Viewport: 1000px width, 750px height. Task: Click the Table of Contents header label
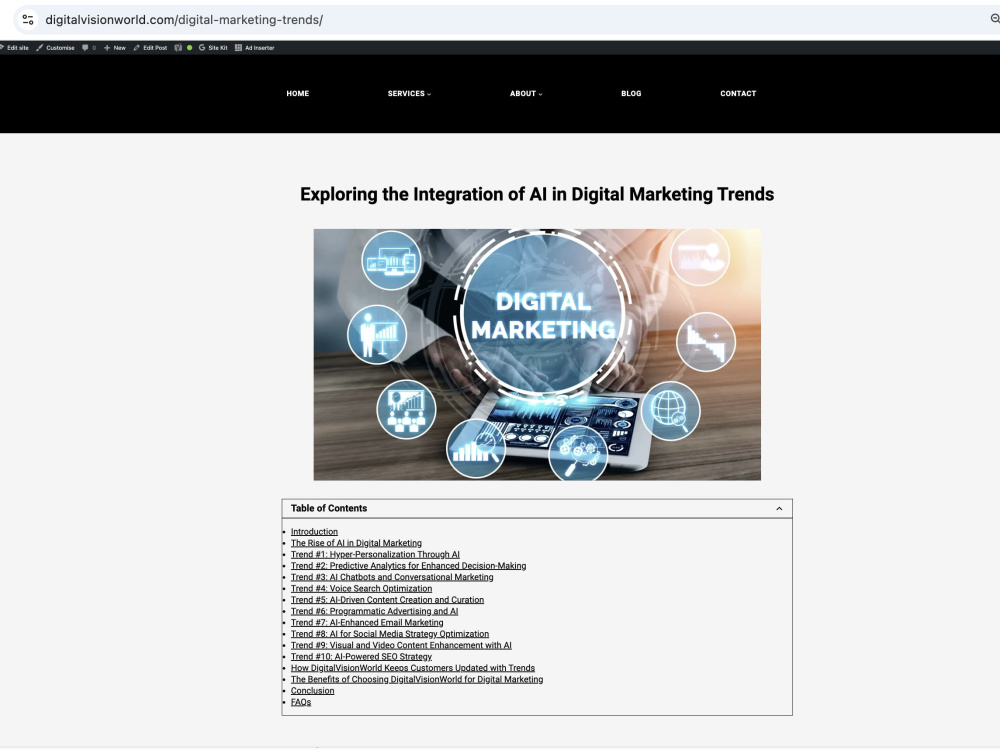click(x=328, y=508)
